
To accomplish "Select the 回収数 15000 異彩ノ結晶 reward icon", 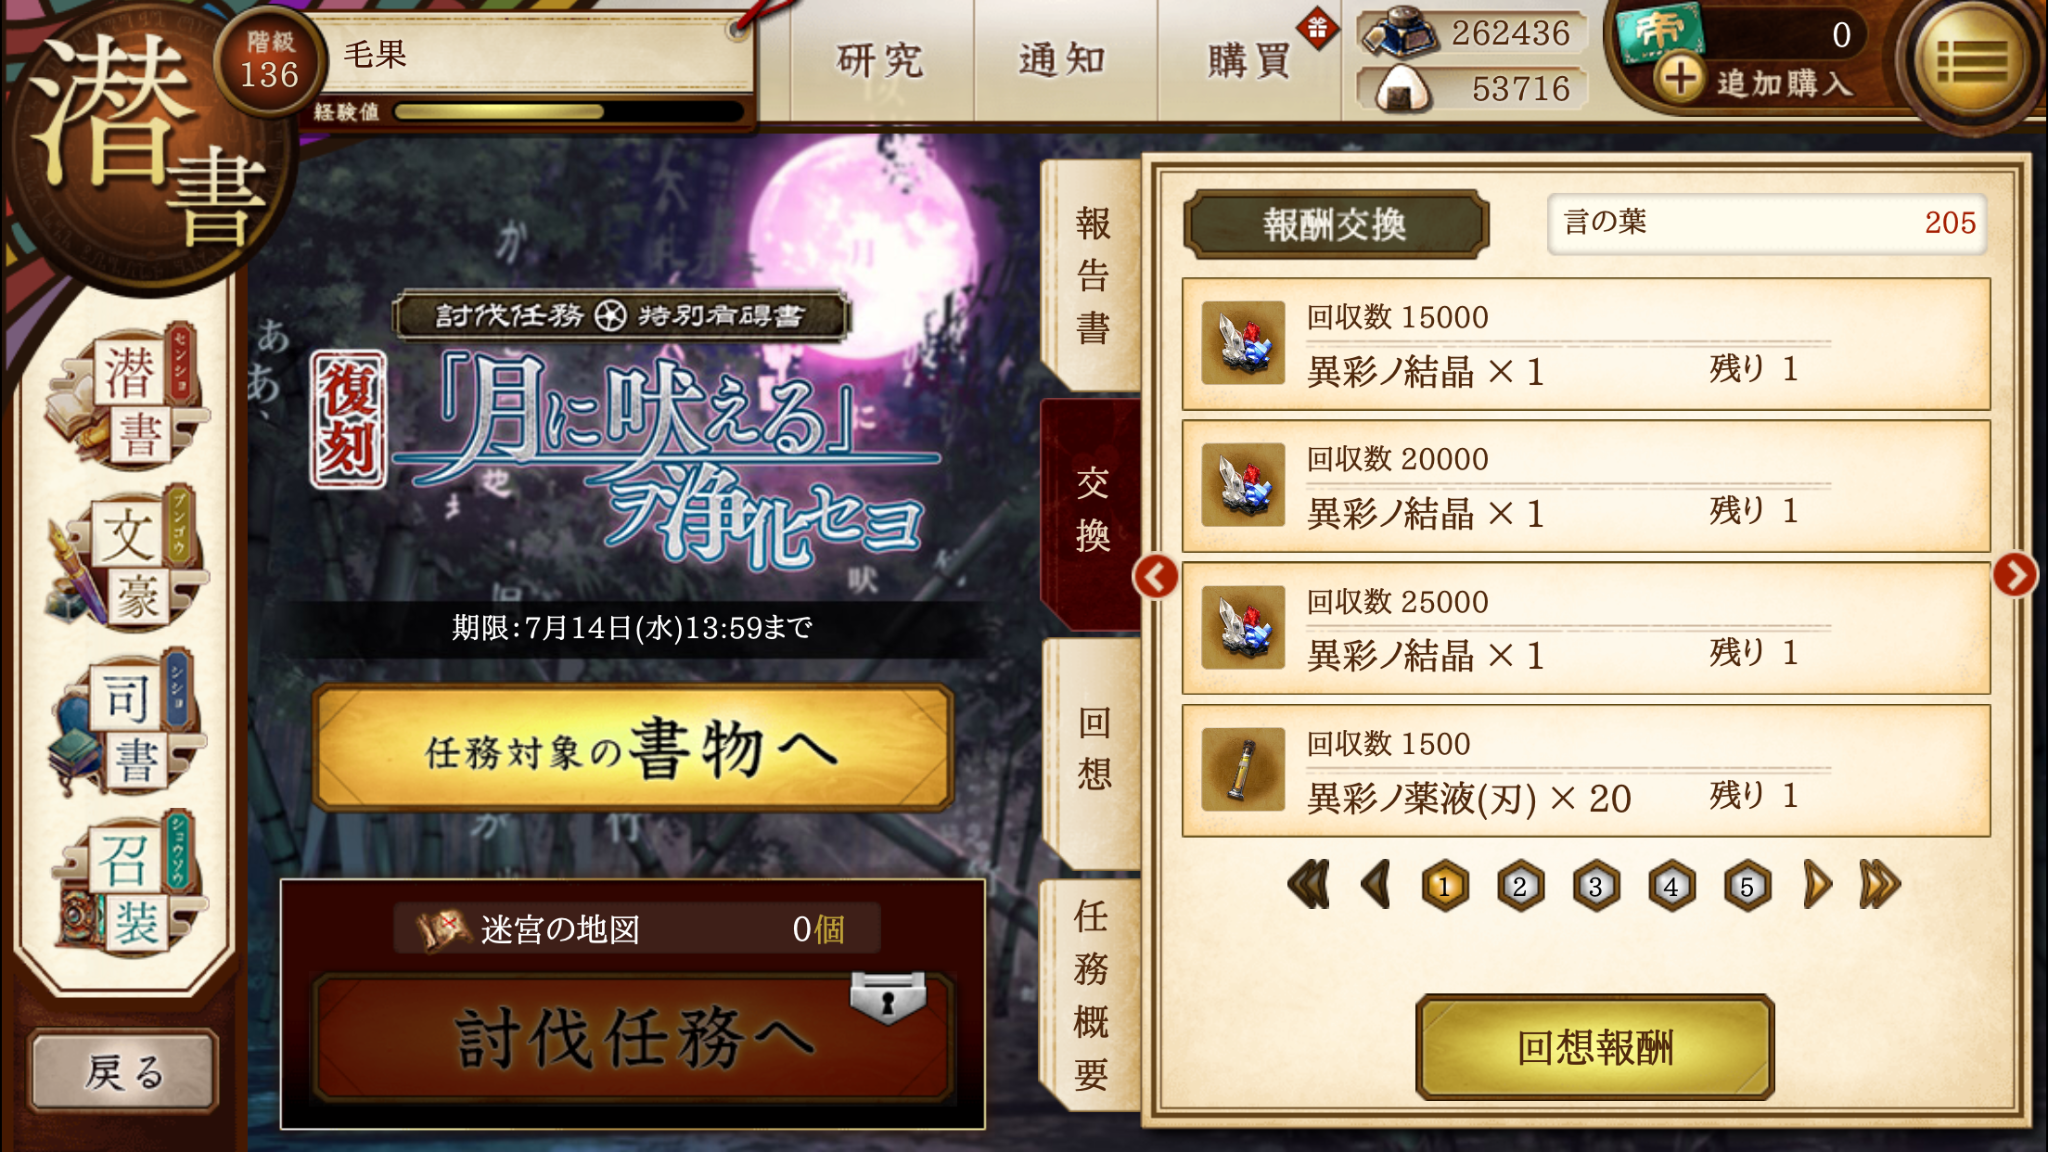I will tap(1243, 343).
